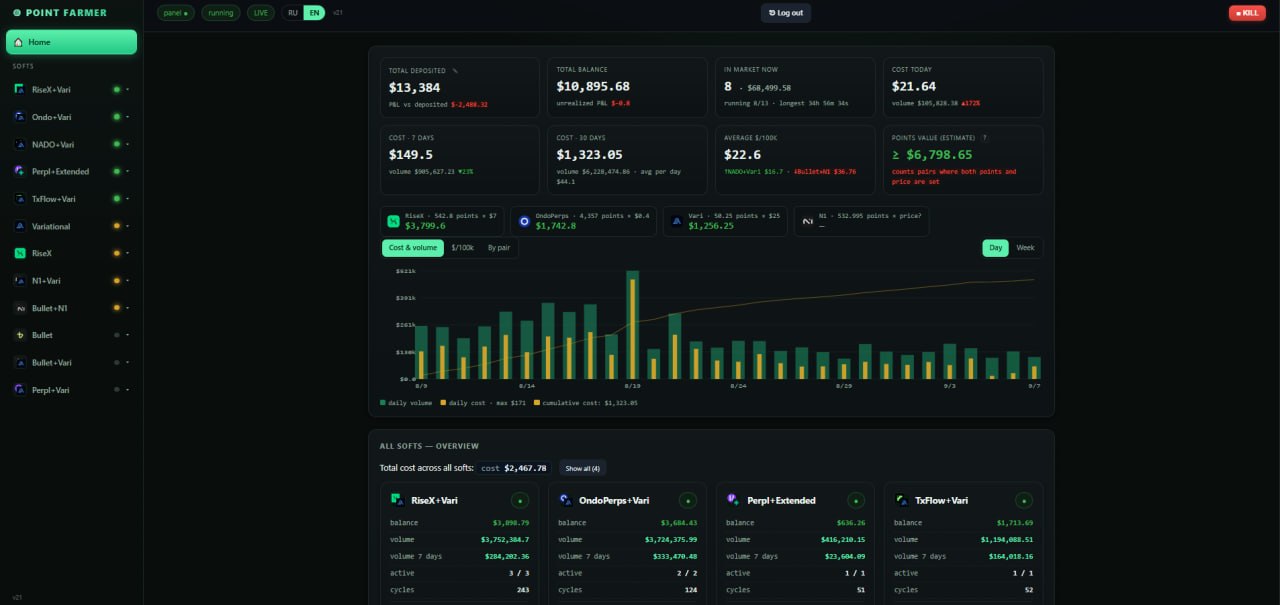This screenshot has height=605, width=1280.
Task: Expand the Perpl+Vari sidebar chevron
Action: coord(128,390)
